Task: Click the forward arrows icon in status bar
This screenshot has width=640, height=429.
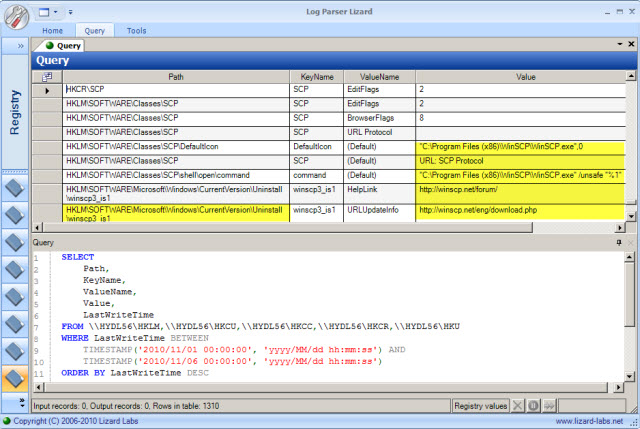Action: (549, 406)
